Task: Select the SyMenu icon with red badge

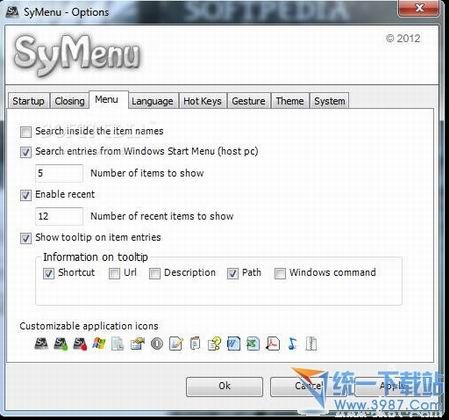Action: 80,344
